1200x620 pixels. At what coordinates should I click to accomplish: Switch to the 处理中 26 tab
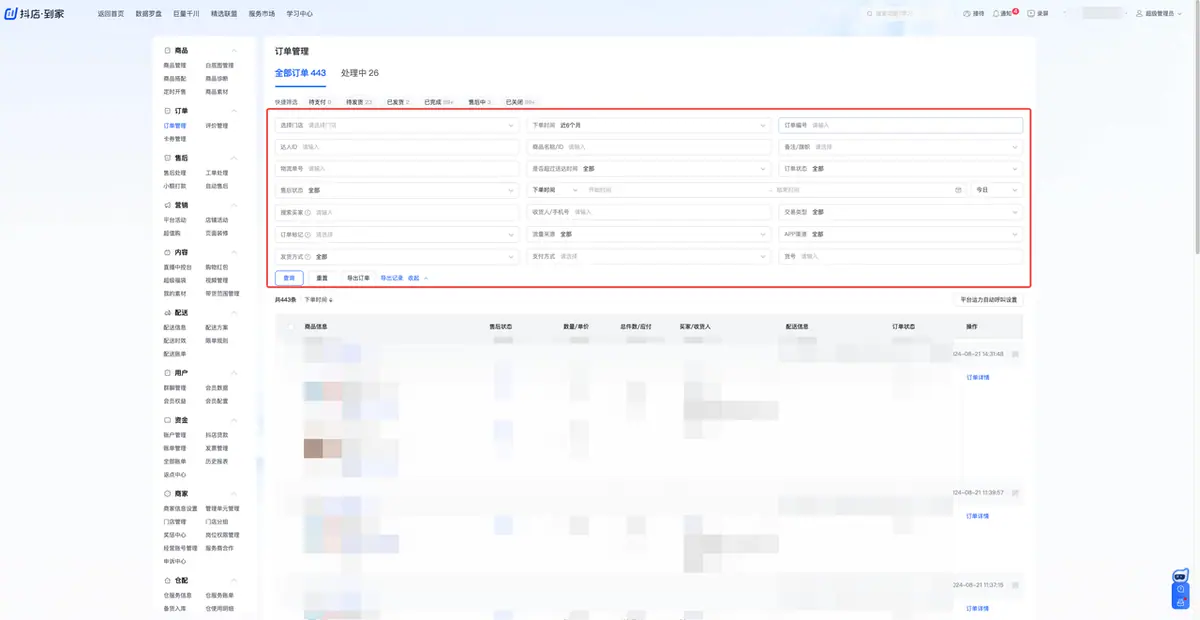click(360, 73)
